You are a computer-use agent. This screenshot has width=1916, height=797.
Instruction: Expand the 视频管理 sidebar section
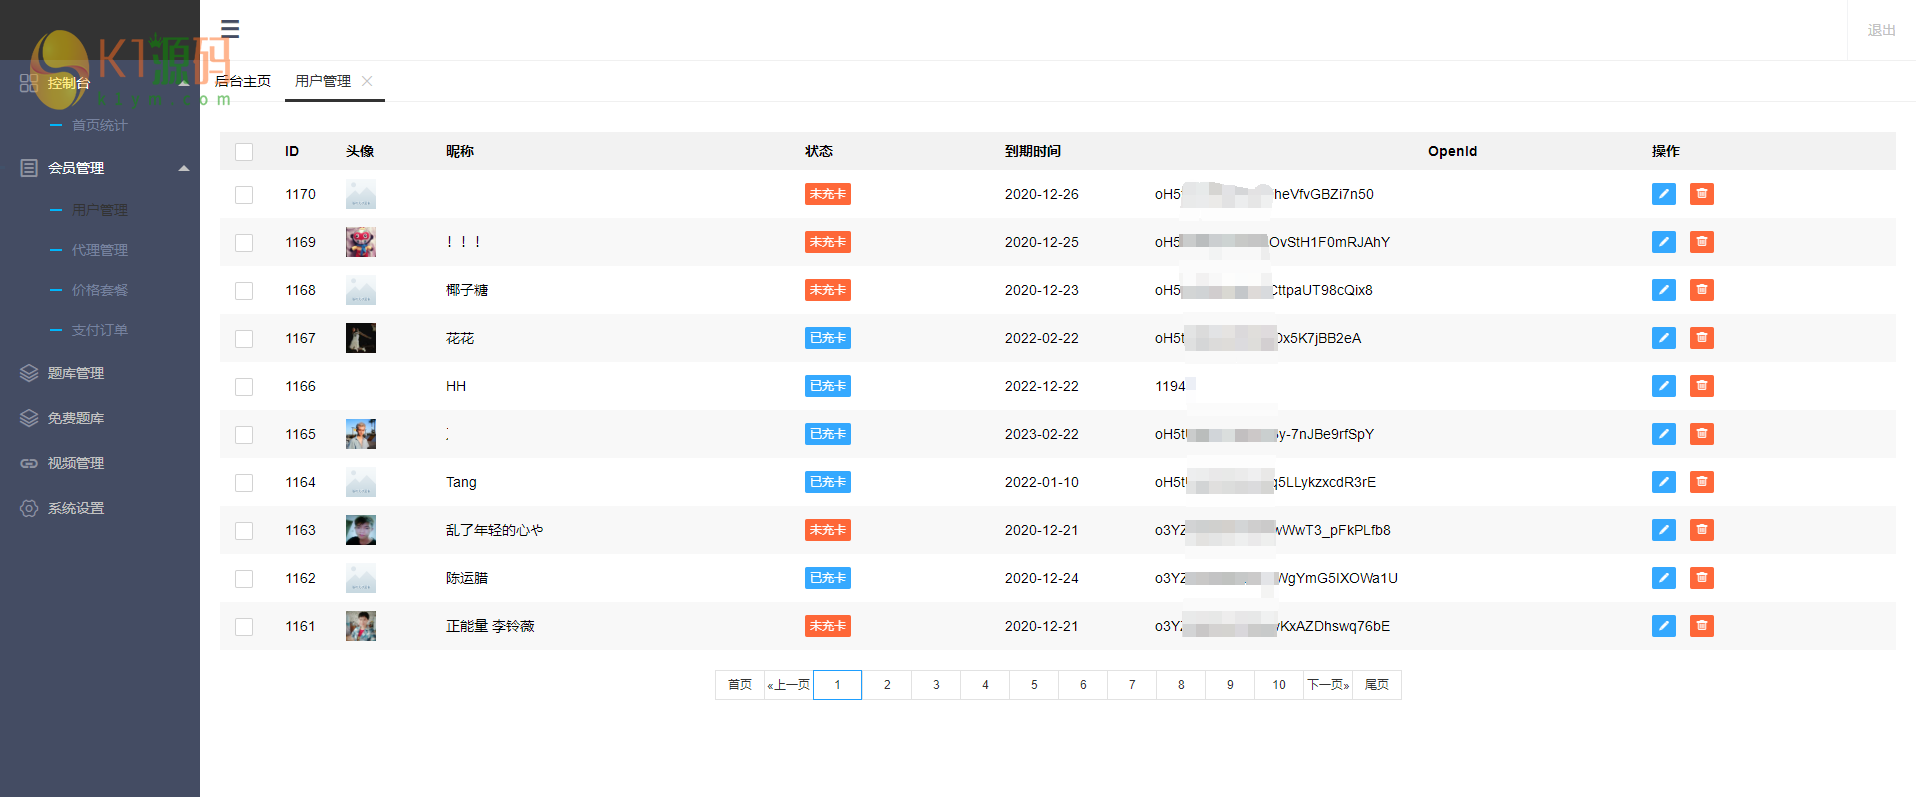100,463
